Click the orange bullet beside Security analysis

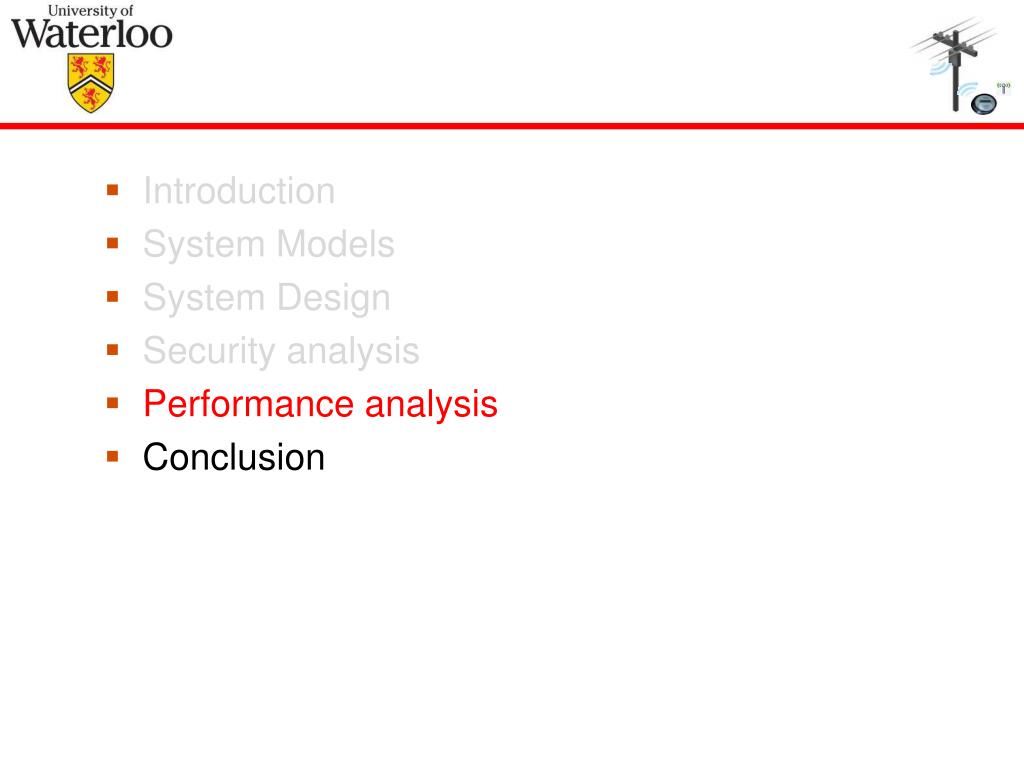pos(112,349)
